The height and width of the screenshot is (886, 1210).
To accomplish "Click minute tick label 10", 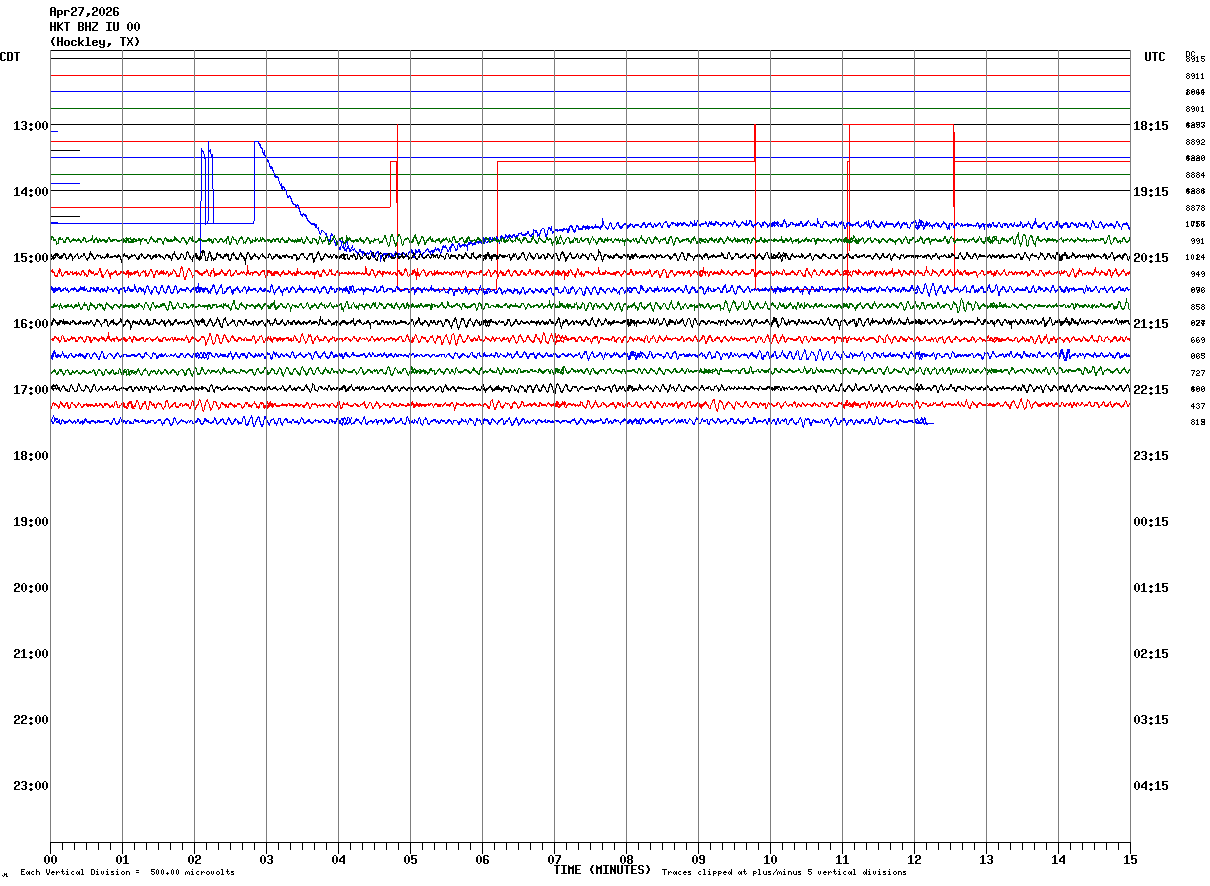I will coord(770,860).
